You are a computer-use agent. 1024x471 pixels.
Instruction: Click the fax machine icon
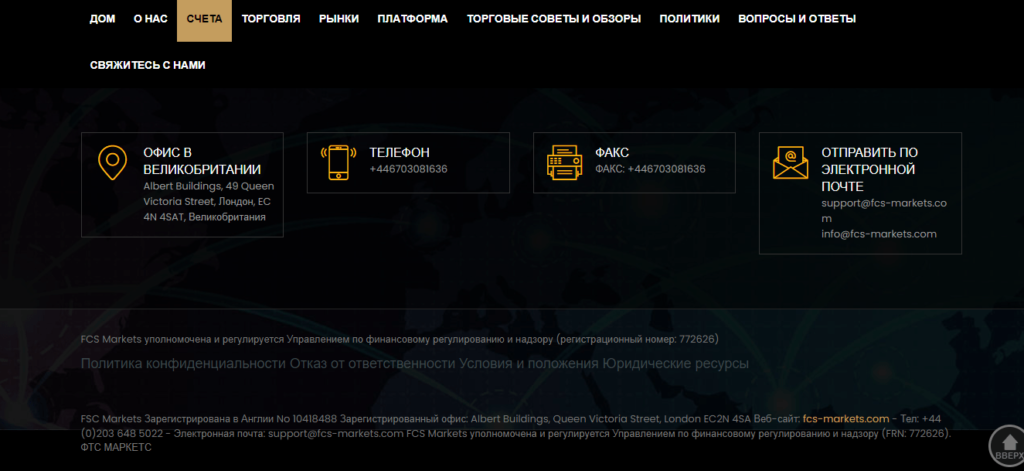click(564, 163)
